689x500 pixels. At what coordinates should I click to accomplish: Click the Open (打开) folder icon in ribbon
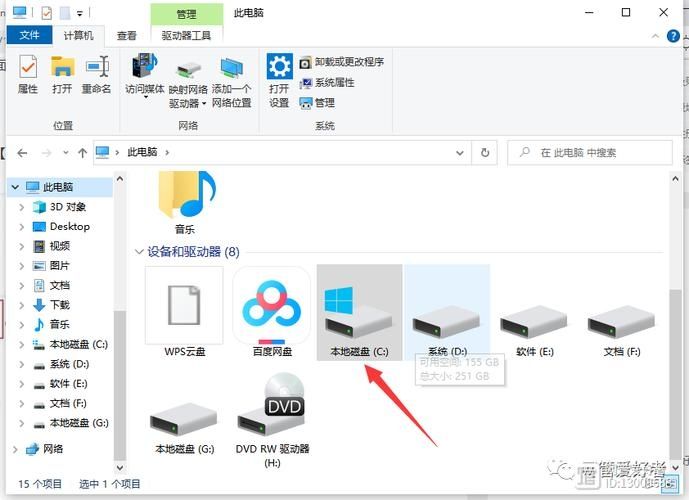(x=62, y=74)
